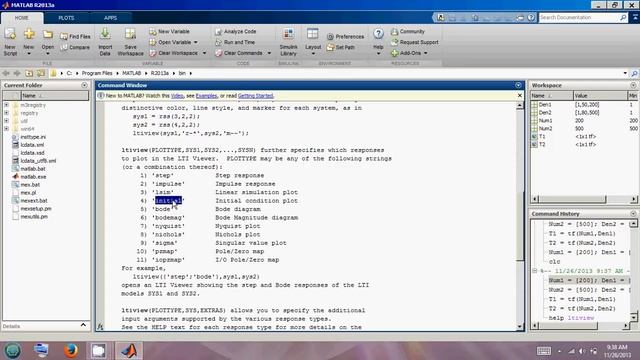Open Preferences
640x360 pixels.
pyautogui.click(x=345, y=36)
